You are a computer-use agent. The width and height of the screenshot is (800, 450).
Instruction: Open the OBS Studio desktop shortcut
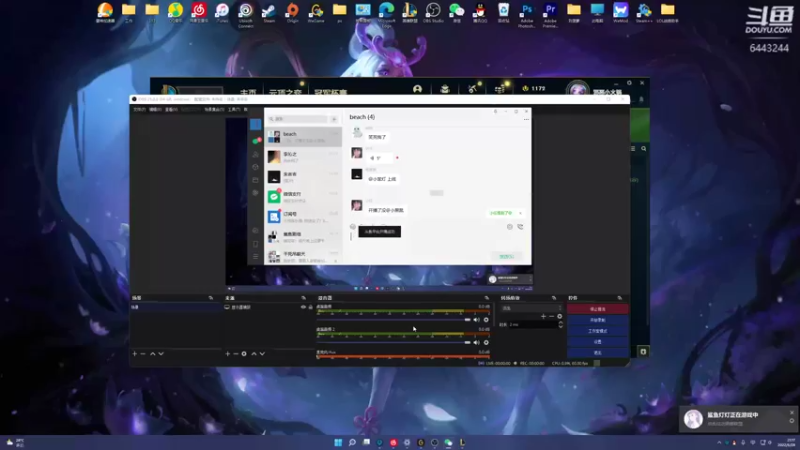[433, 12]
